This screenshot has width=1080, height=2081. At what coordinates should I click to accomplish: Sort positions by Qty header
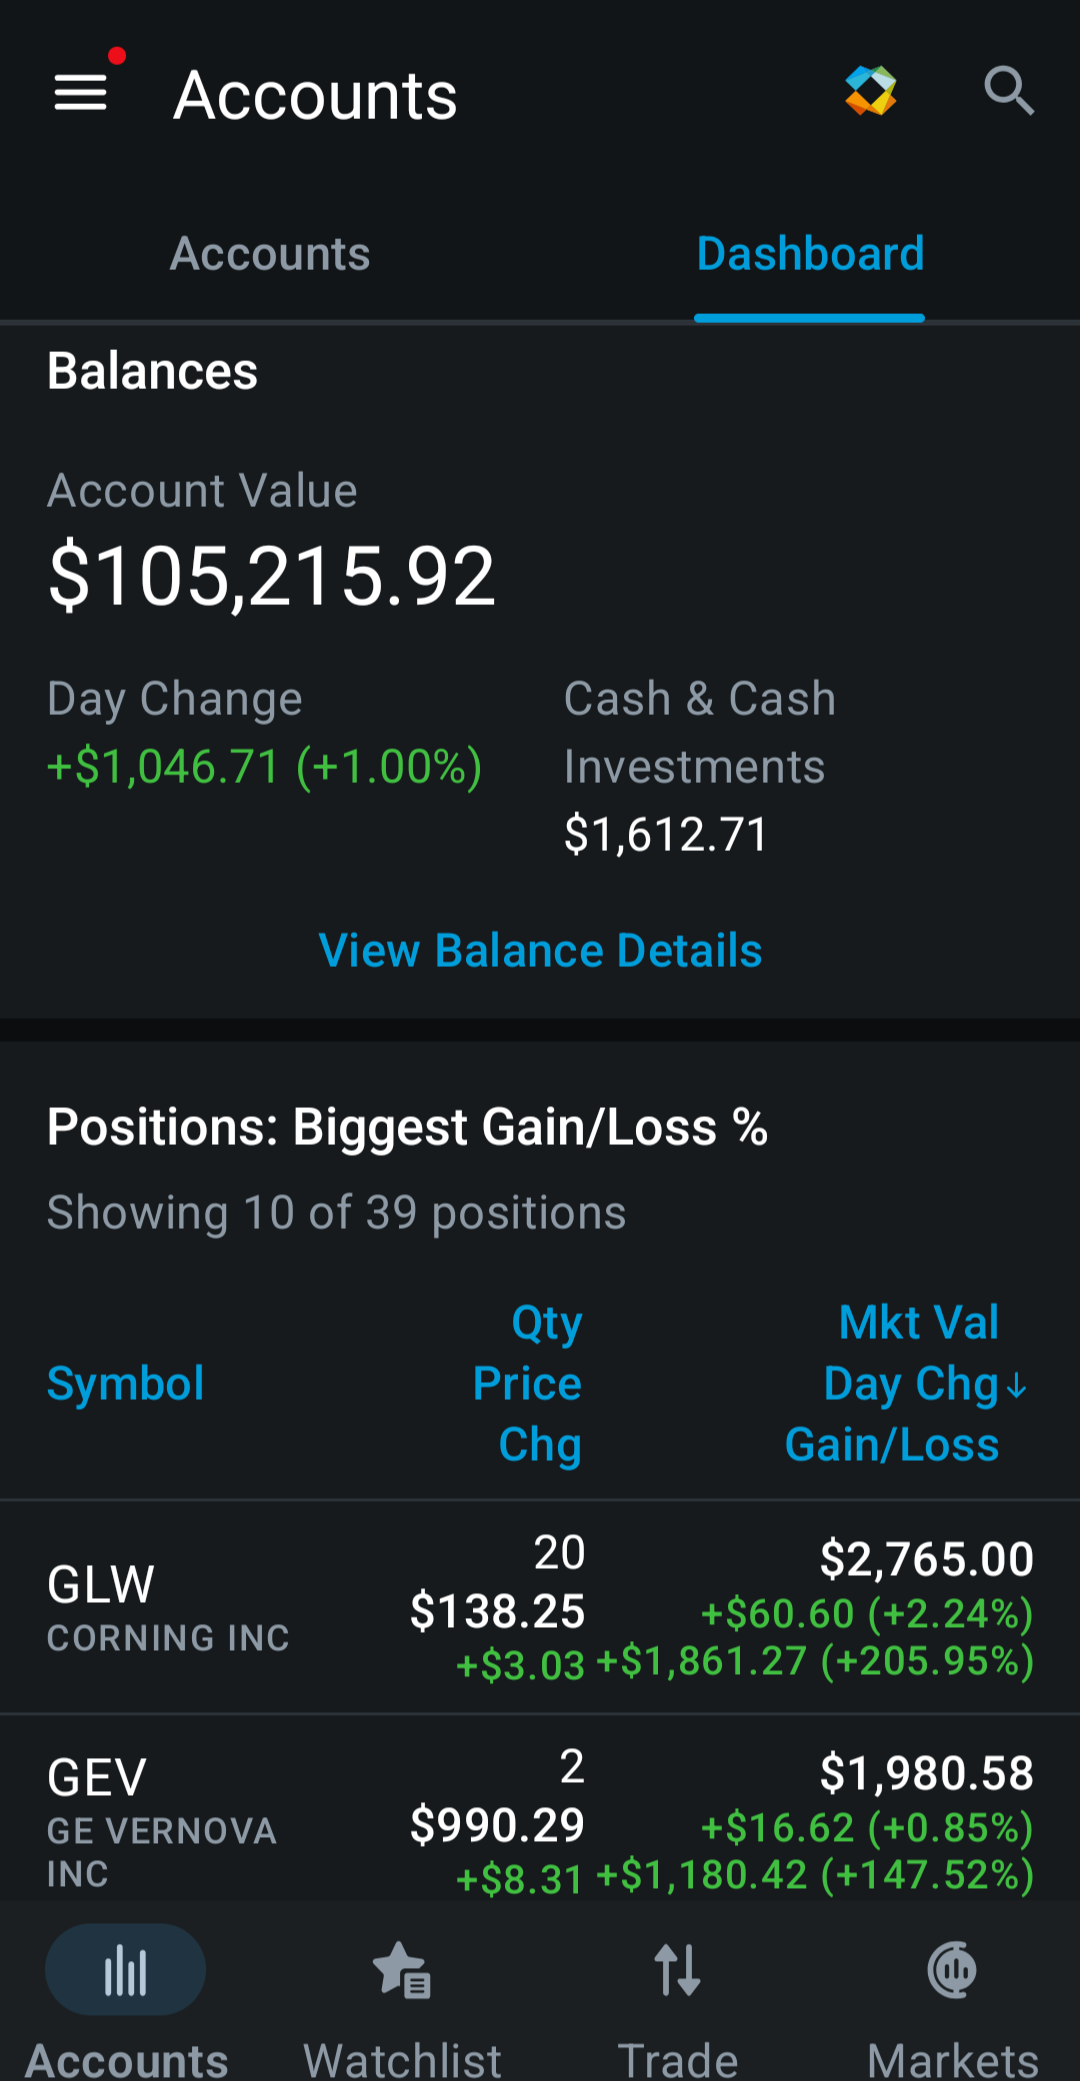[547, 1324]
